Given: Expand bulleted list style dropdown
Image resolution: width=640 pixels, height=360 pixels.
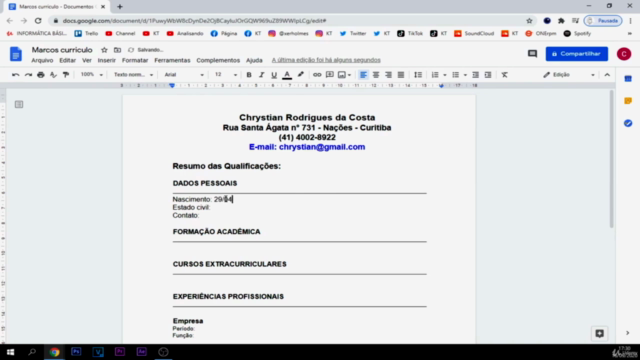Looking at the screenshot, I should click(x=465, y=75).
